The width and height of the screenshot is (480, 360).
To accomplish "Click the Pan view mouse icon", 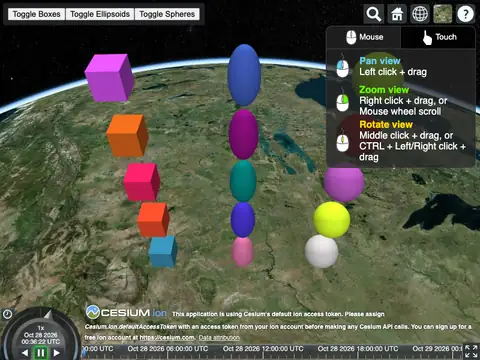I will pyautogui.click(x=342, y=66).
